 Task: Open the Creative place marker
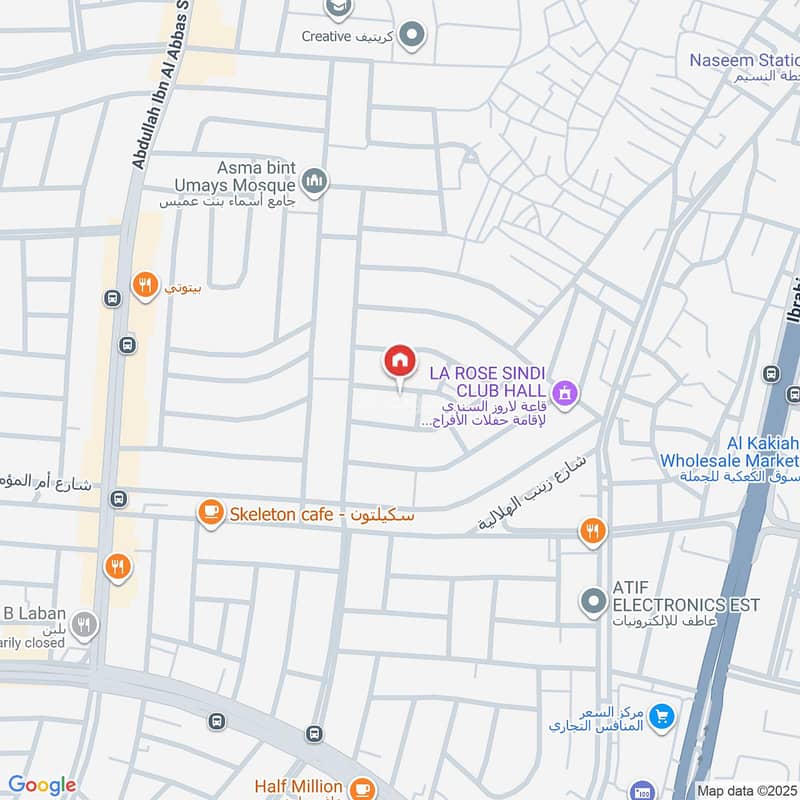point(412,35)
